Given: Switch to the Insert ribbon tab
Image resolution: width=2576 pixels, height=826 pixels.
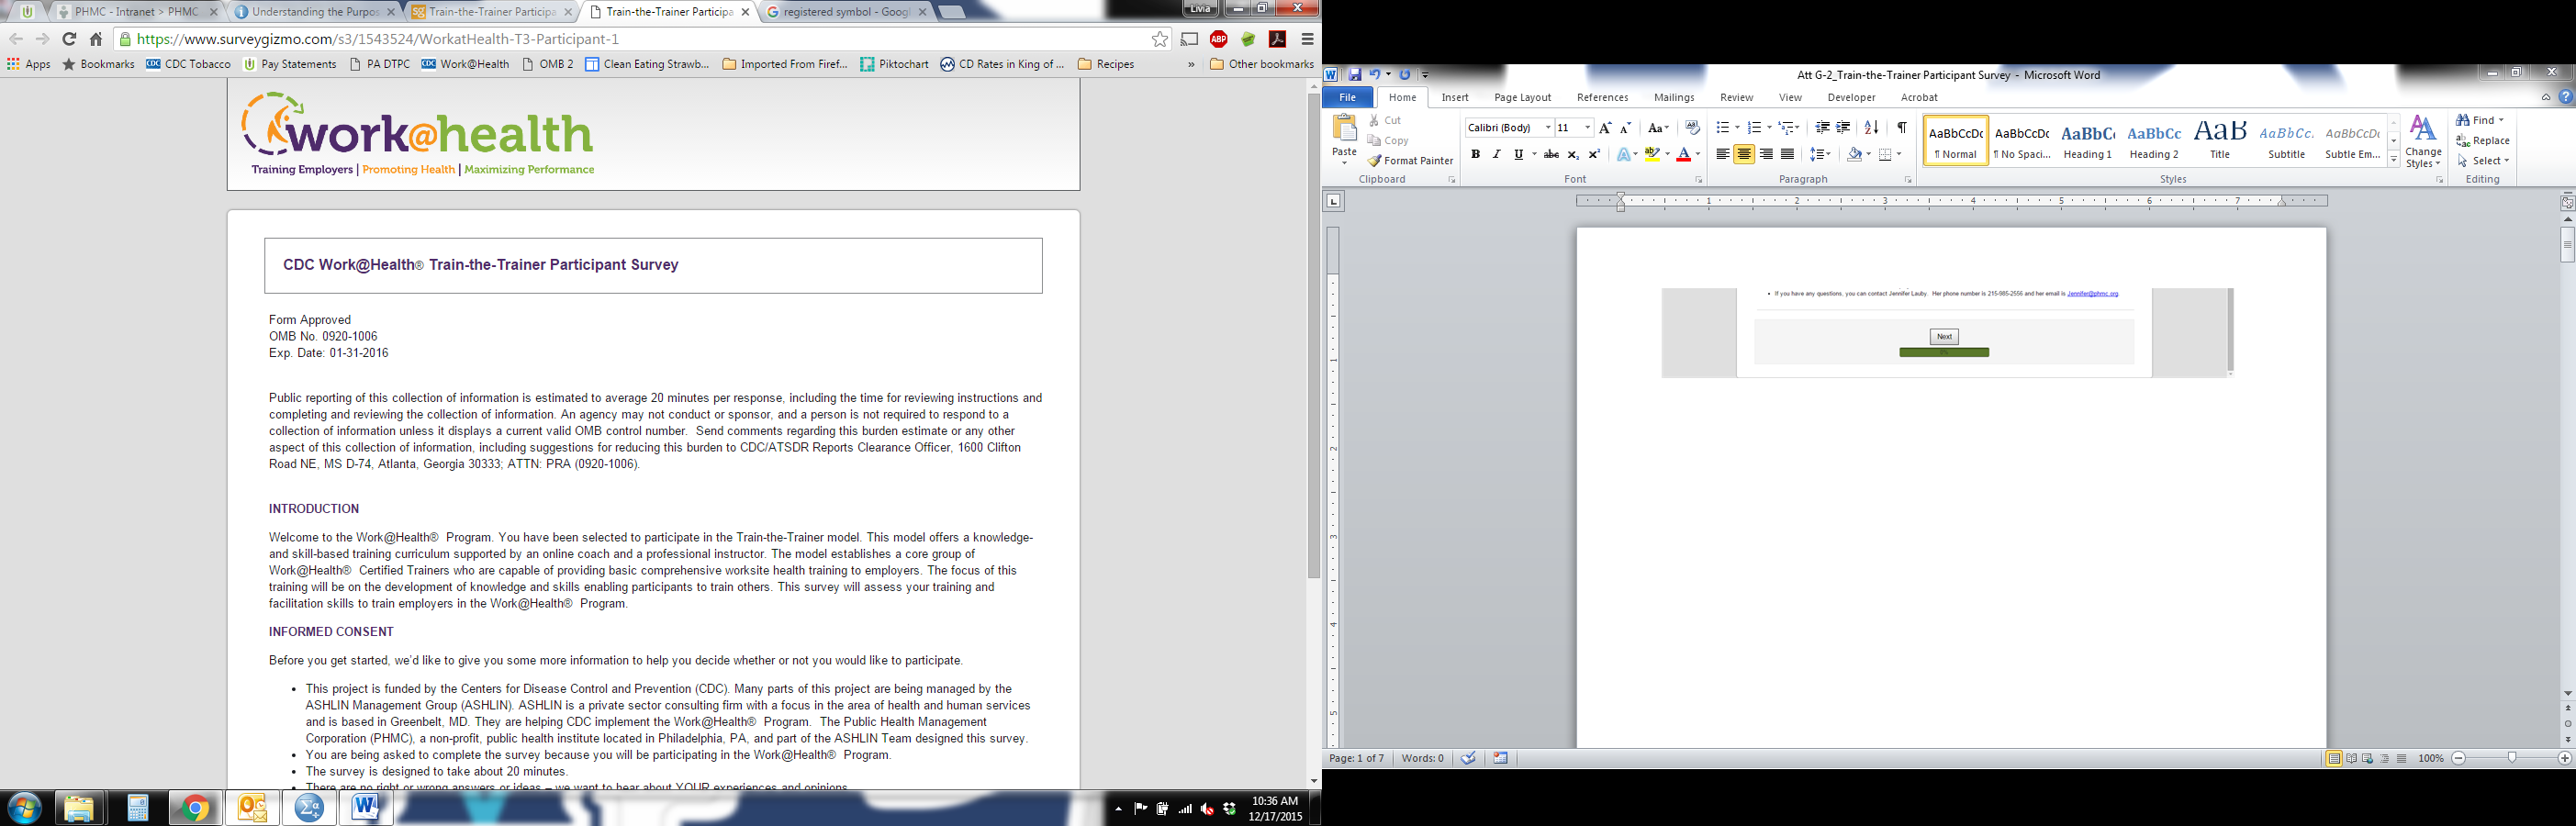Looking at the screenshot, I should click(x=1455, y=97).
